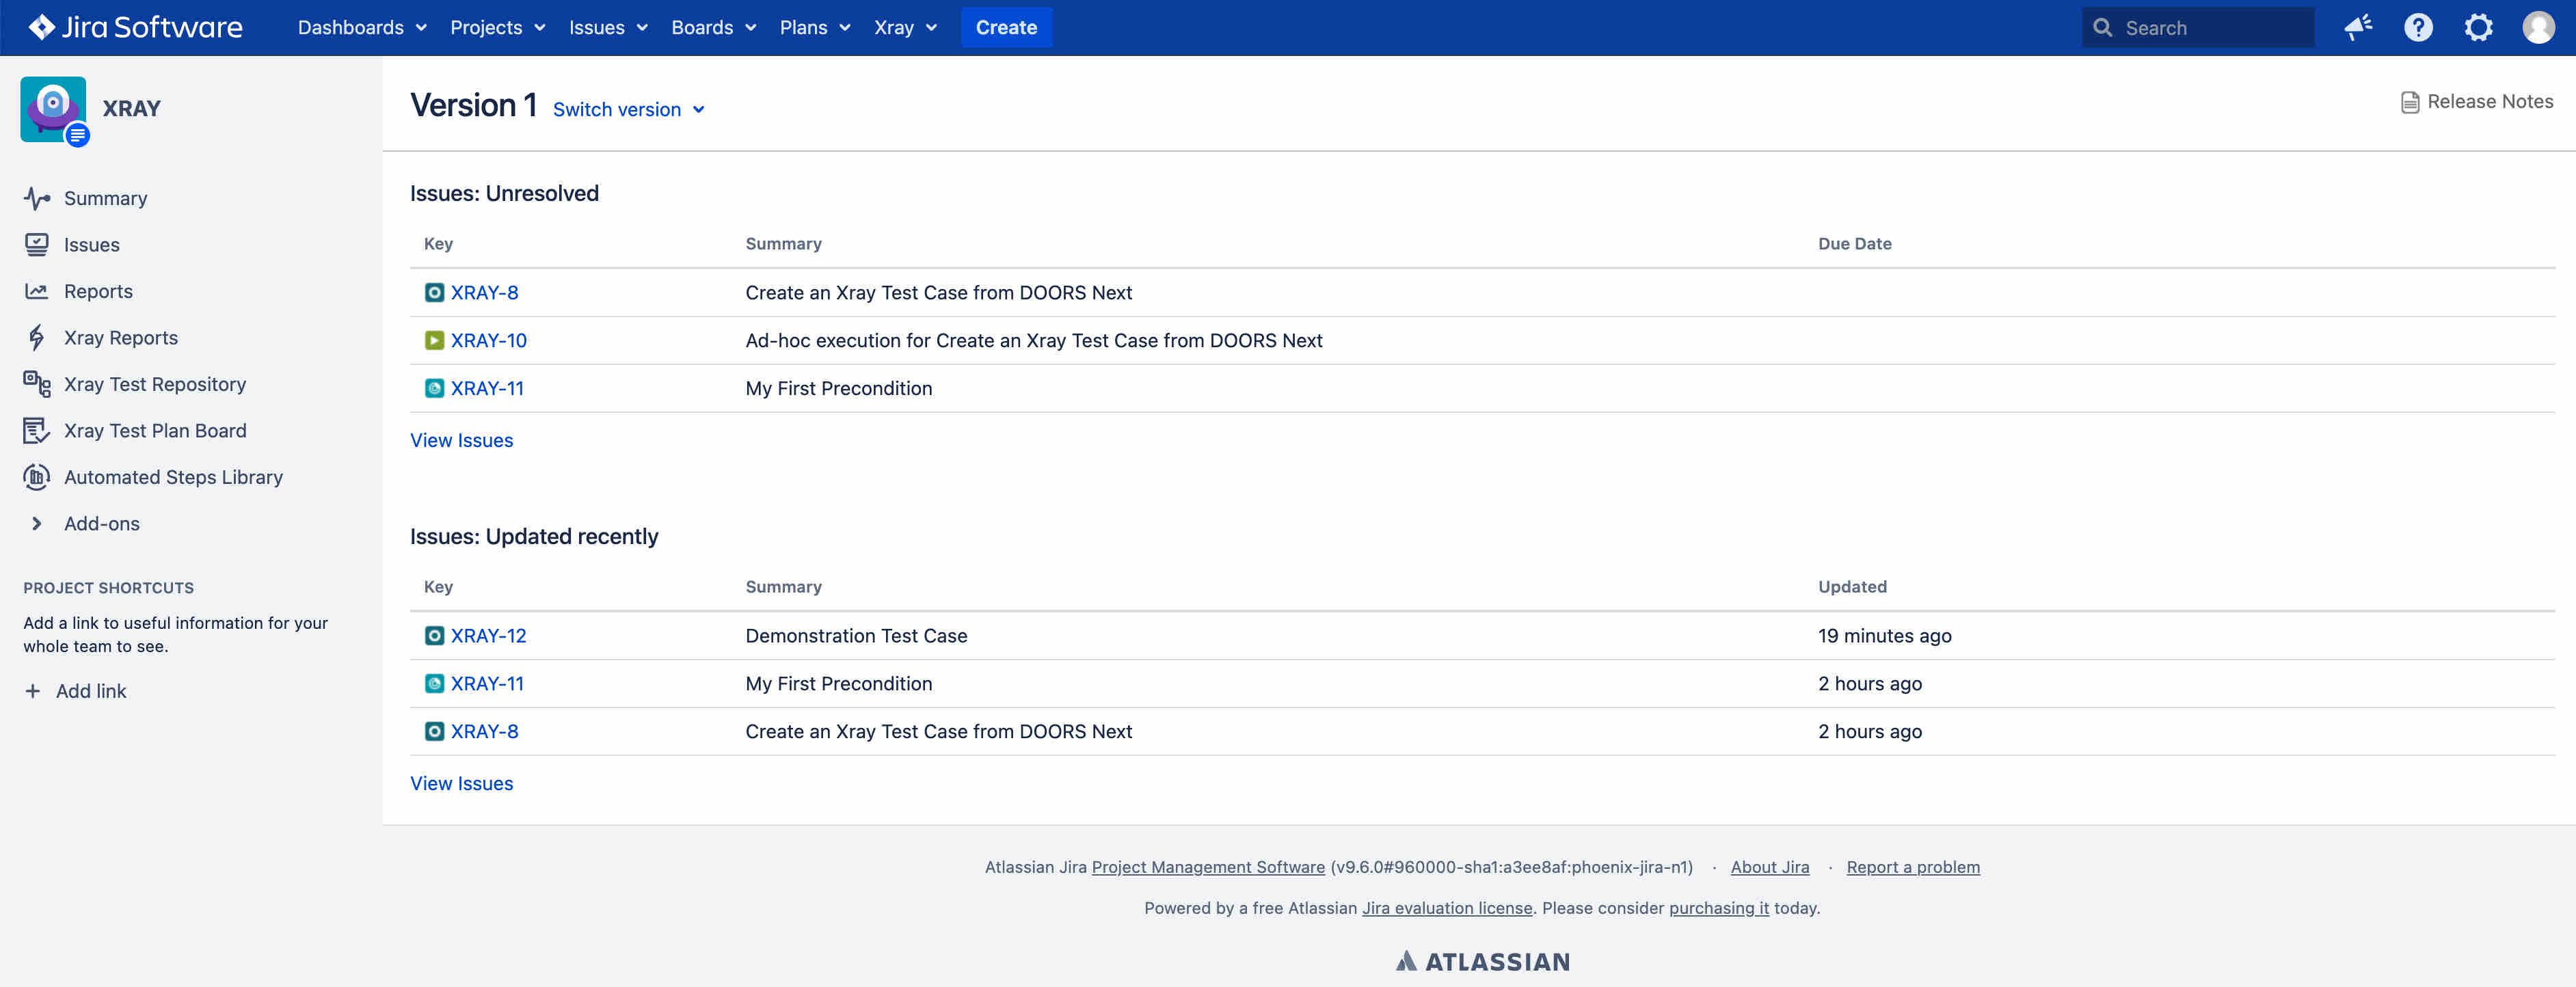2576x987 pixels.
Task: Click the notifications megaphone icon
Action: tap(2358, 28)
